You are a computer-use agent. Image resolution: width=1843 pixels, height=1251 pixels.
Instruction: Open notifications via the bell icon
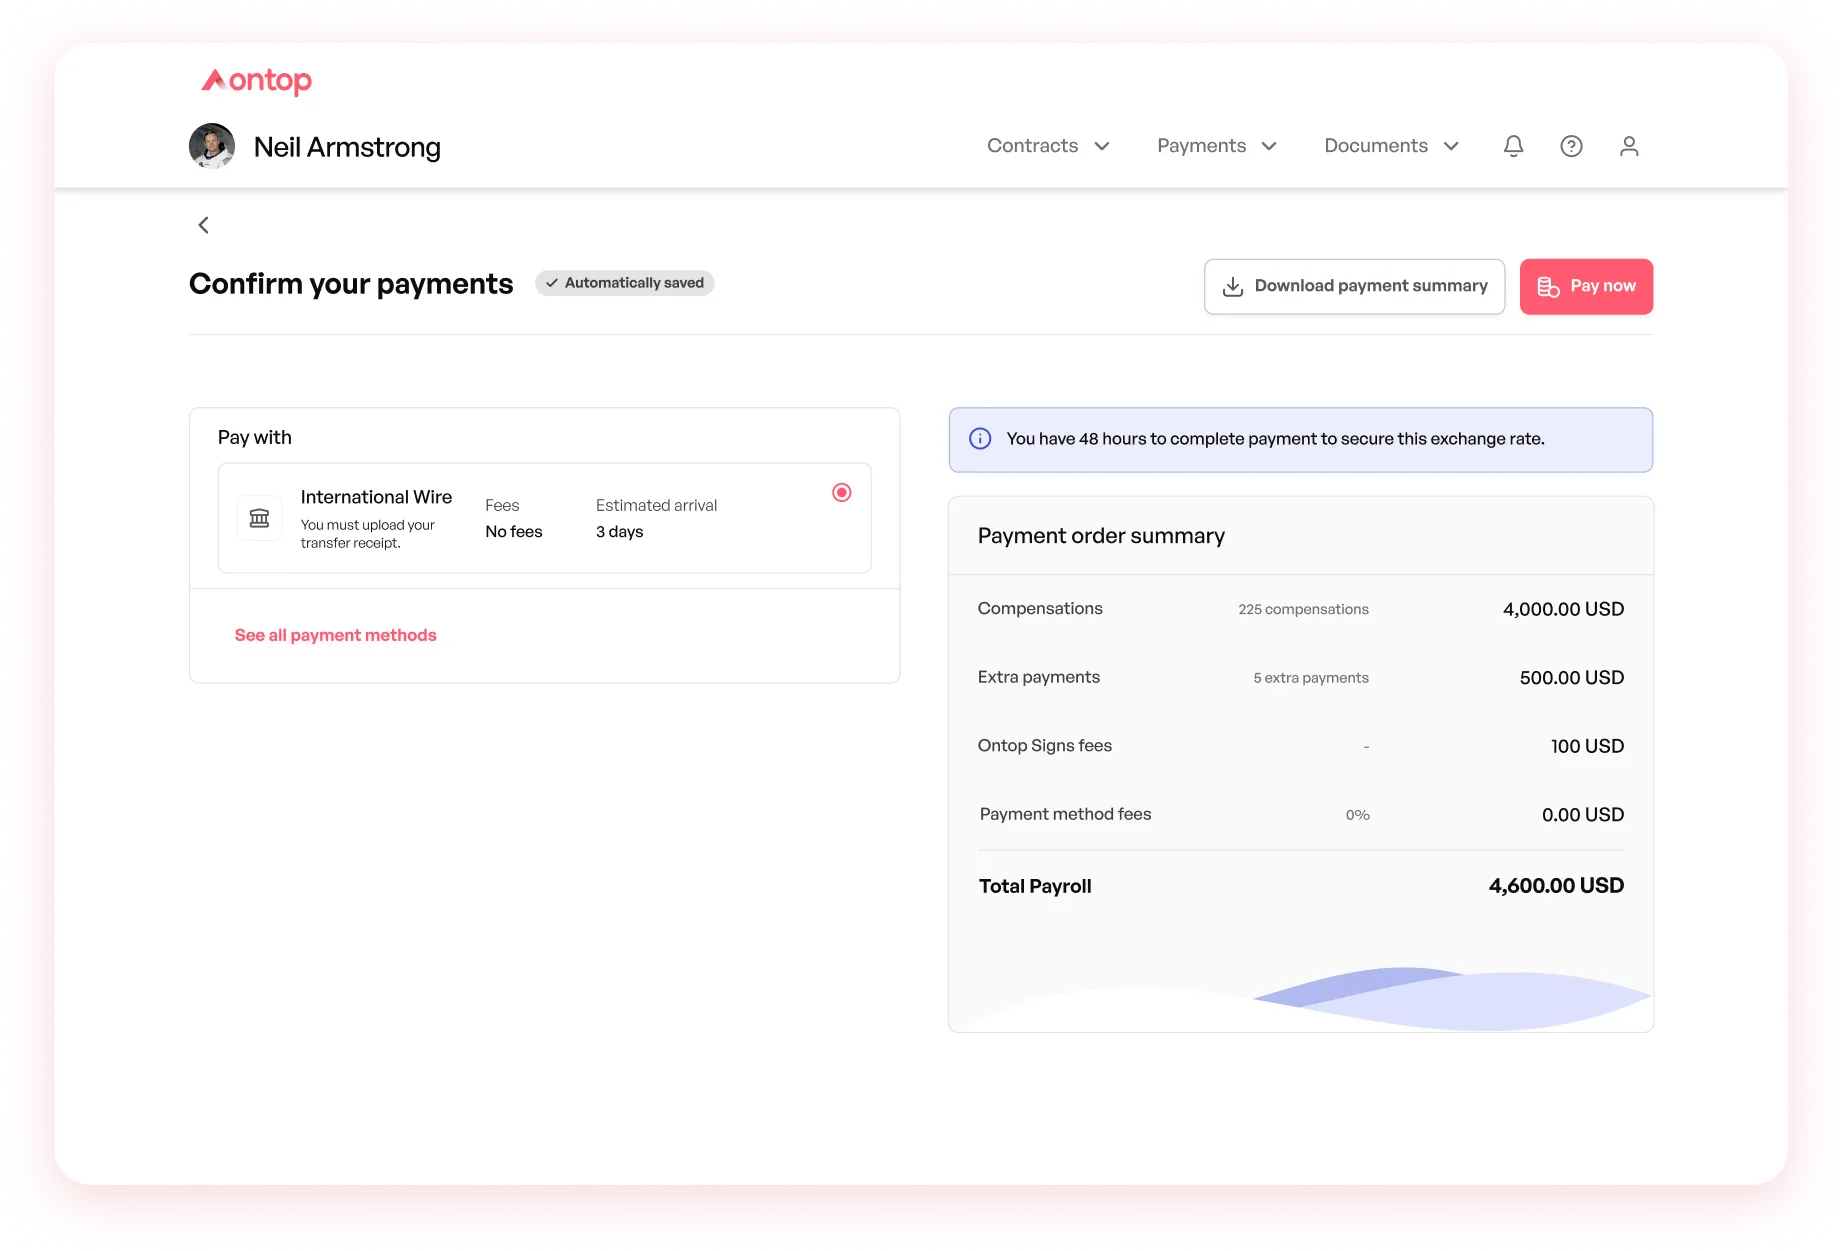click(x=1513, y=146)
